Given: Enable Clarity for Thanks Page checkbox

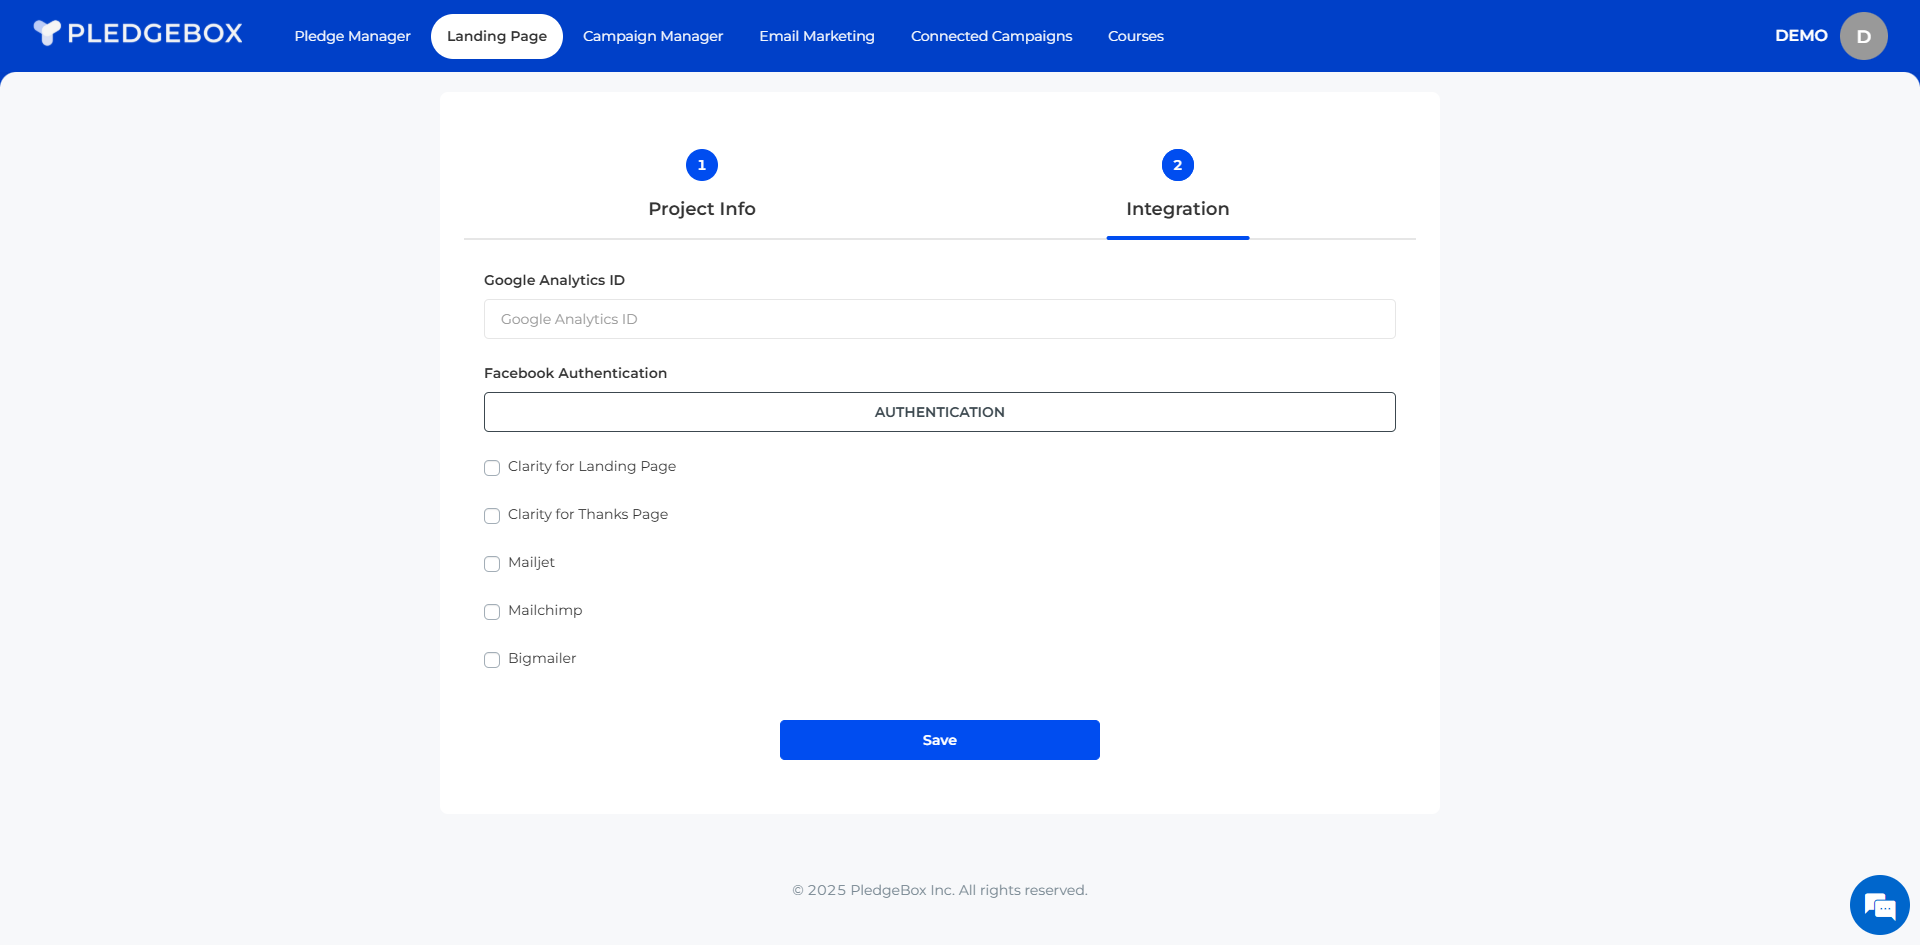Looking at the screenshot, I should tap(492, 516).
